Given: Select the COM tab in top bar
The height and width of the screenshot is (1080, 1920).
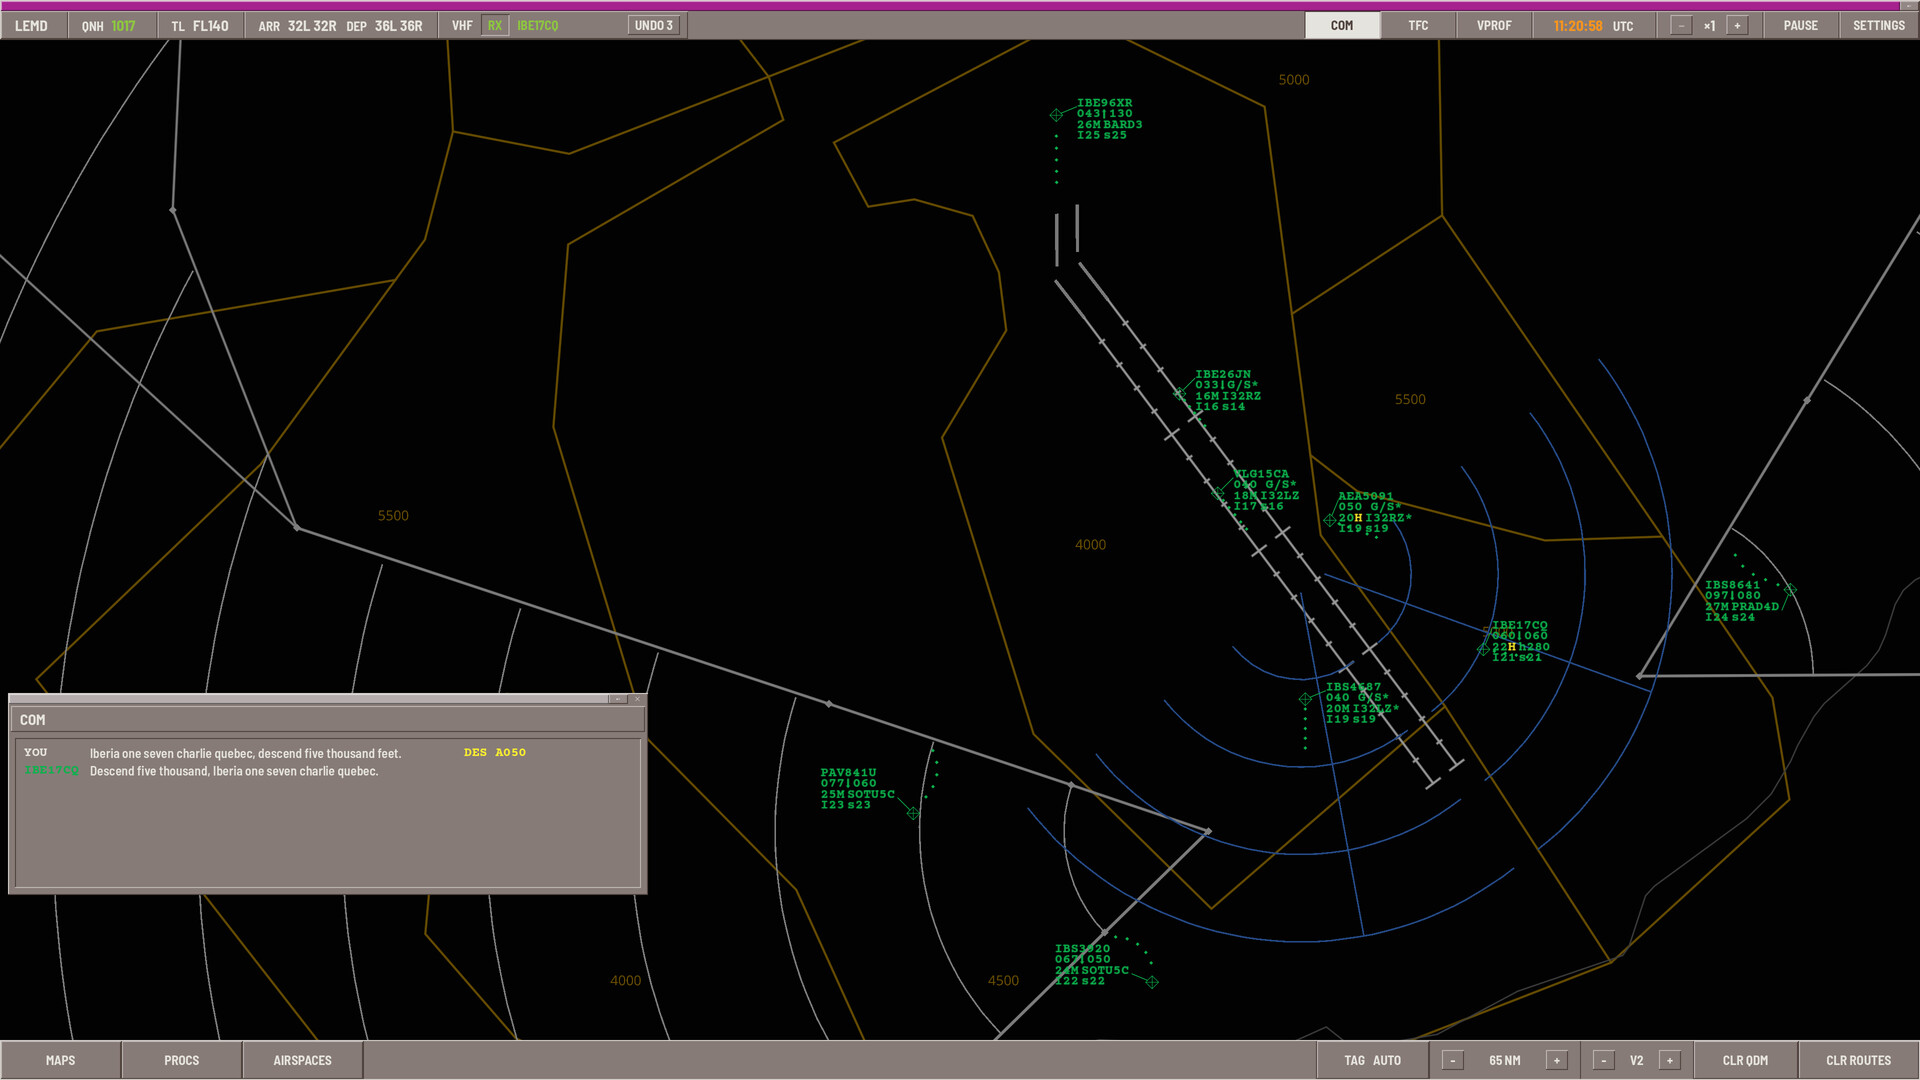Looking at the screenshot, I should (x=1342, y=26).
